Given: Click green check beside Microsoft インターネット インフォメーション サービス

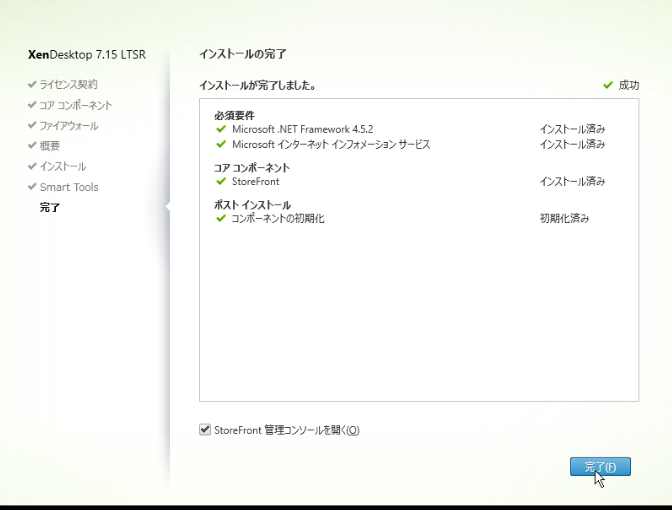Looking at the screenshot, I should coord(221,144).
